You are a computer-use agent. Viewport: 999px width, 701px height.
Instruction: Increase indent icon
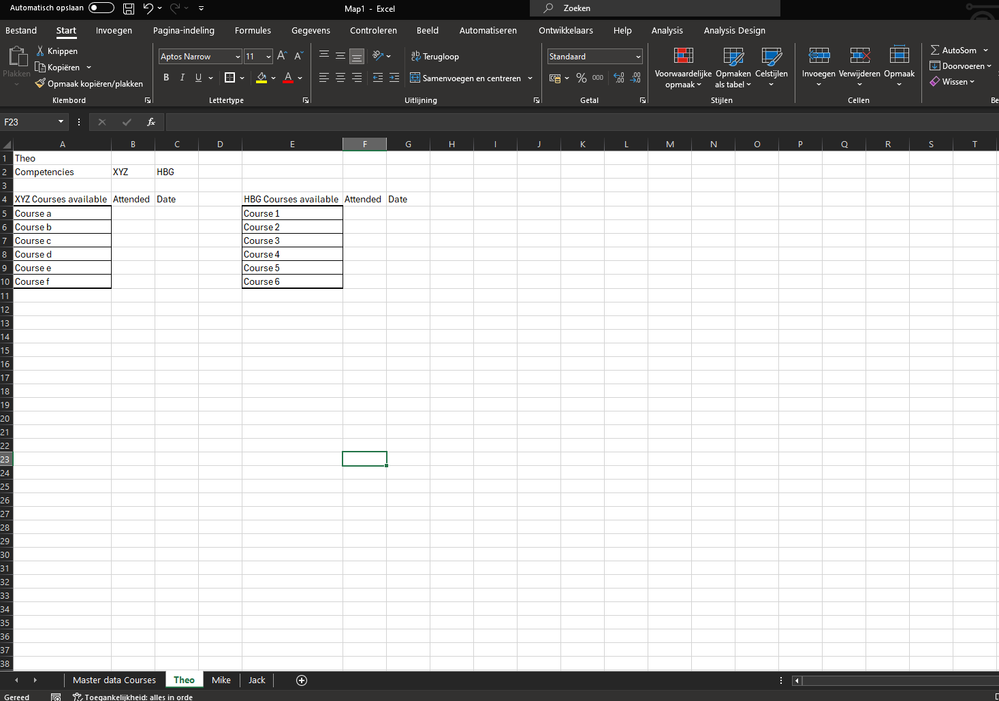[394, 78]
